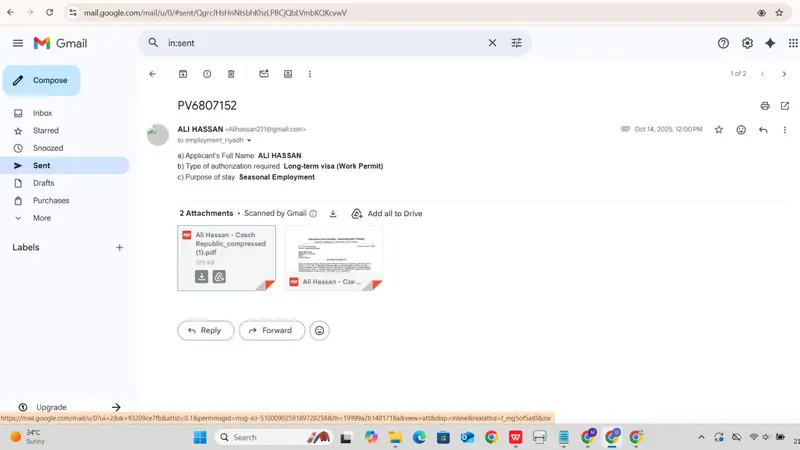The width and height of the screenshot is (800, 450).
Task: Mark the email as unread
Action: [264, 74]
